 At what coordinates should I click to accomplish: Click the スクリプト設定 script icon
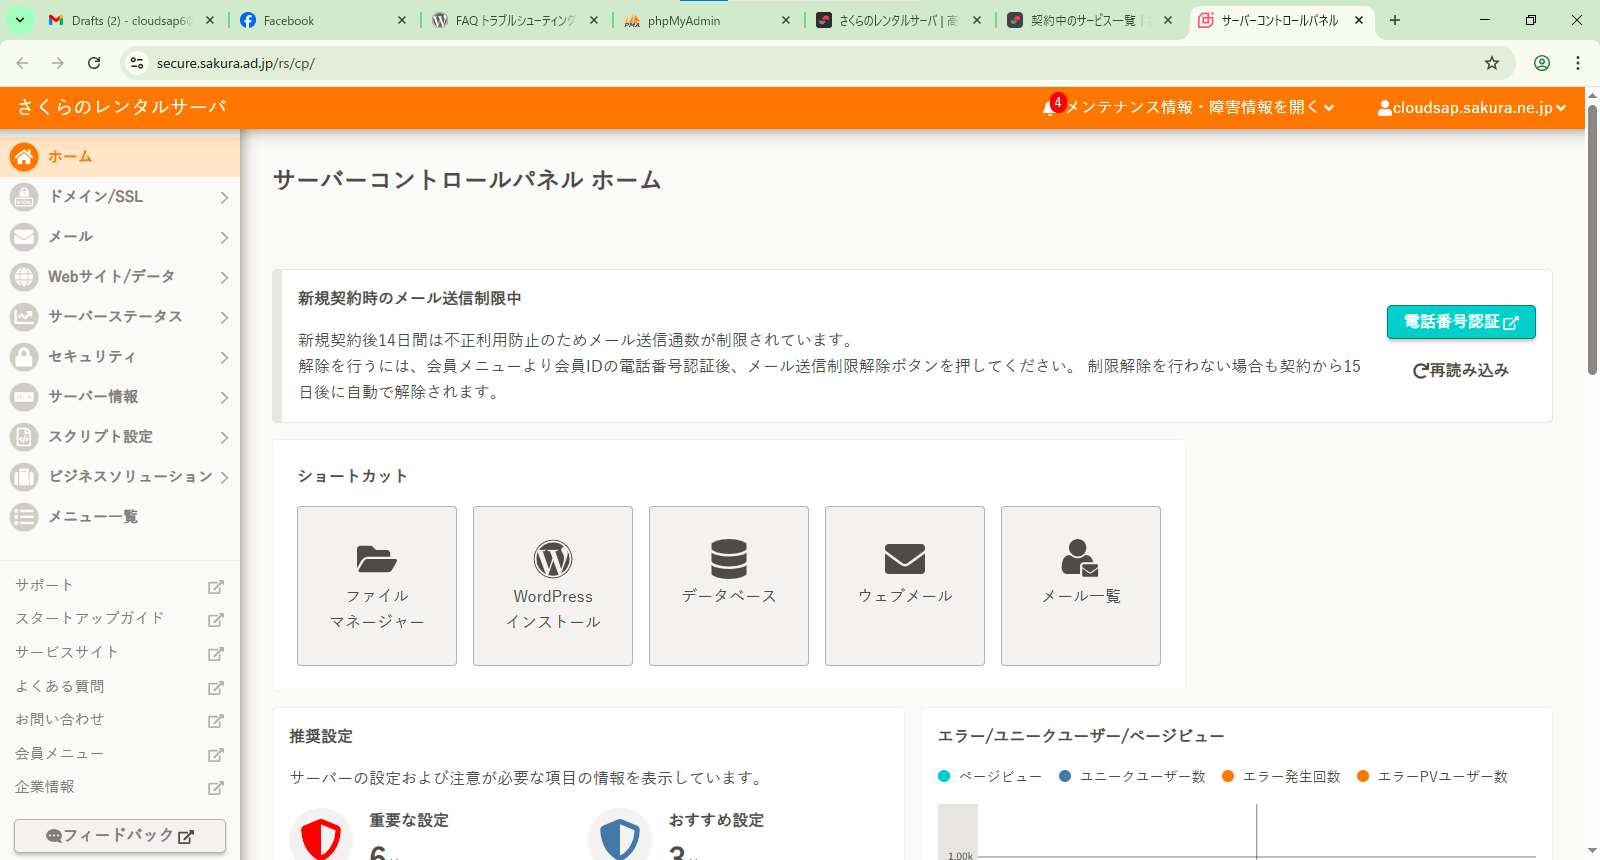24,437
